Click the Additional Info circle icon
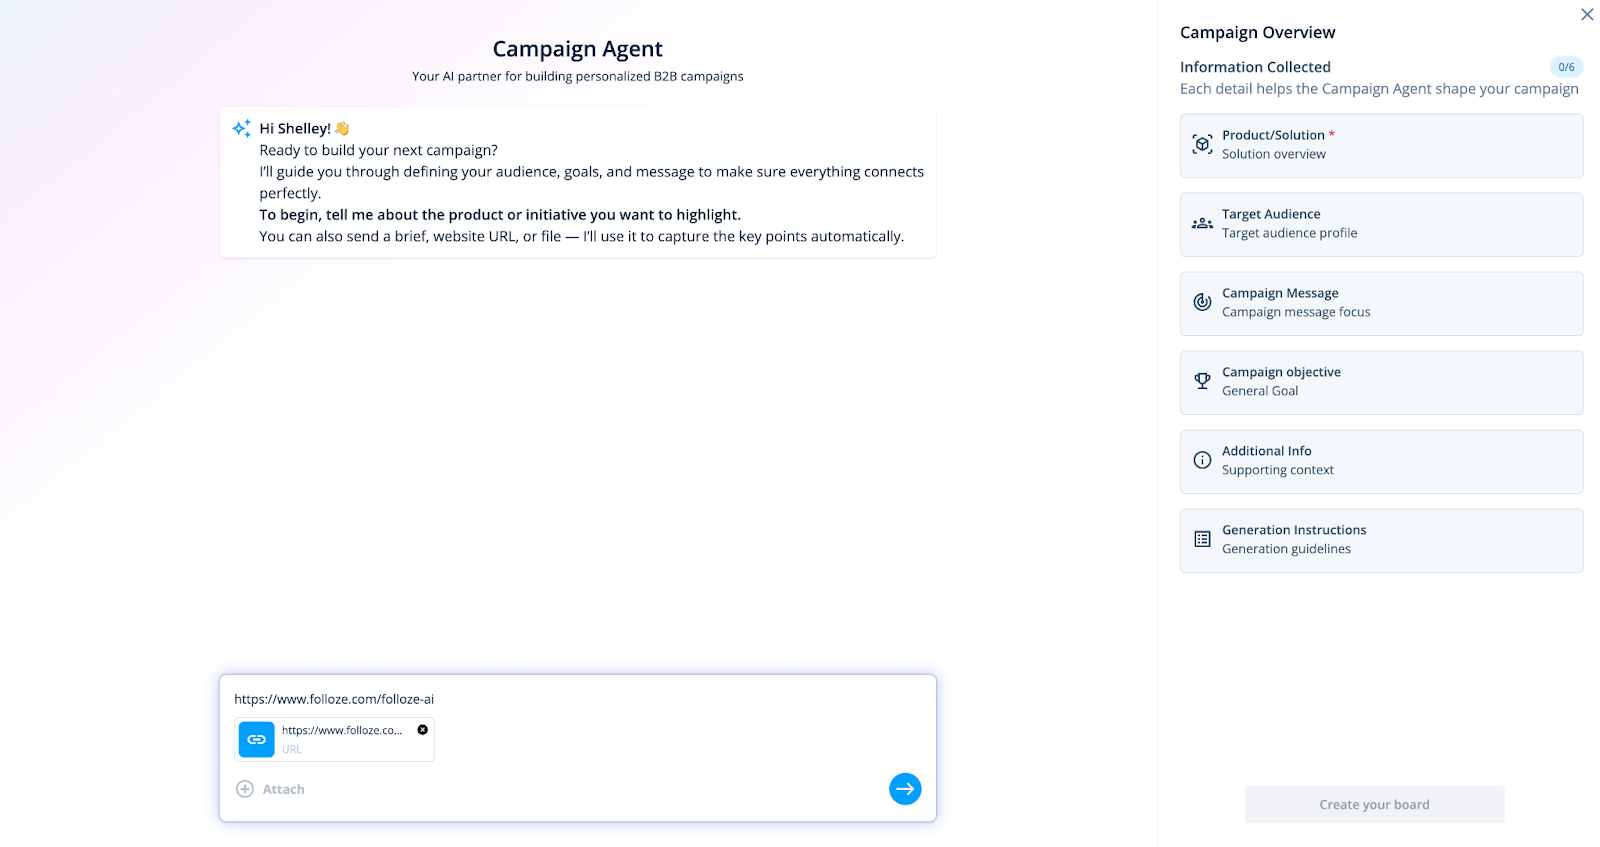Image resolution: width=1600 pixels, height=847 pixels. coord(1202,460)
